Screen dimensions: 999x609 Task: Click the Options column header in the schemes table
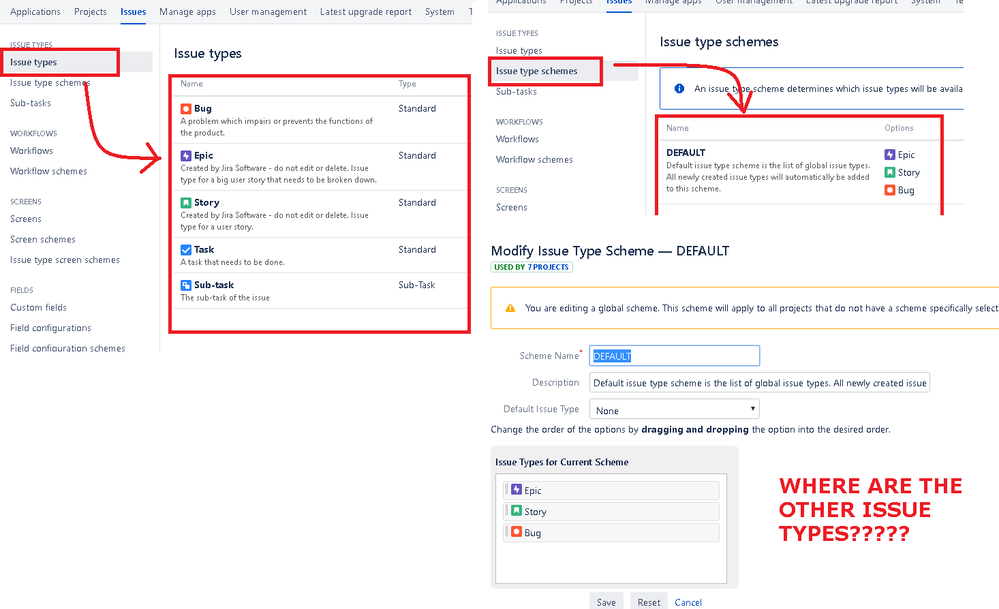(898, 128)
